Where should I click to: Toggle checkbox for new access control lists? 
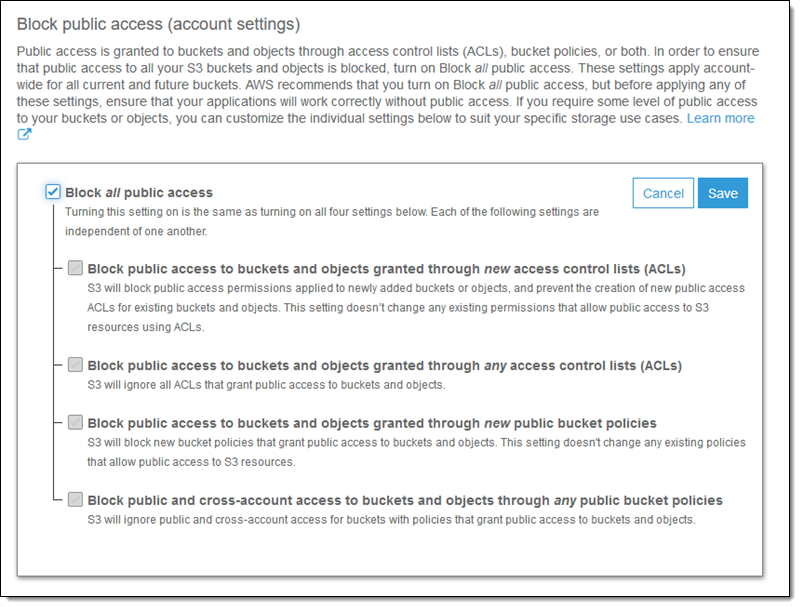click(x=76, y=268)
